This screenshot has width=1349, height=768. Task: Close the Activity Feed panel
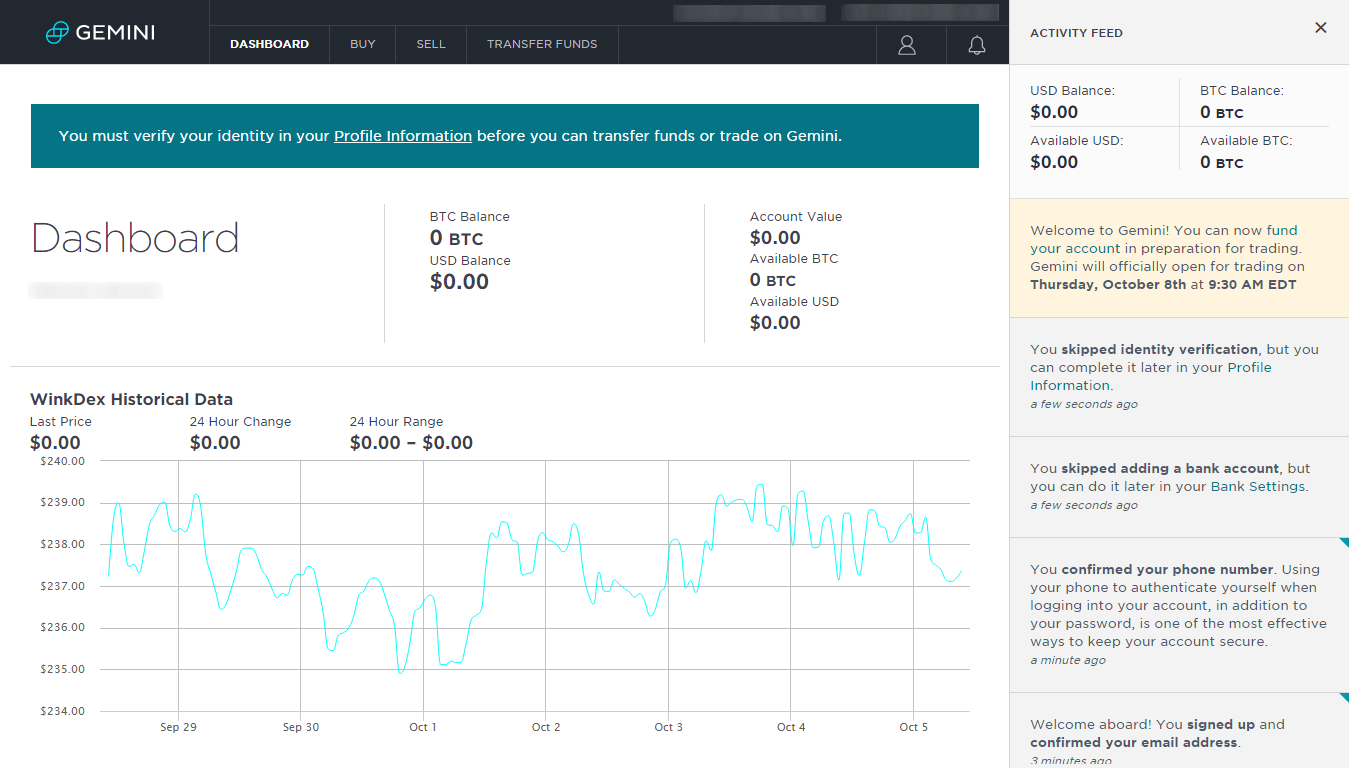coord(1321,28)
